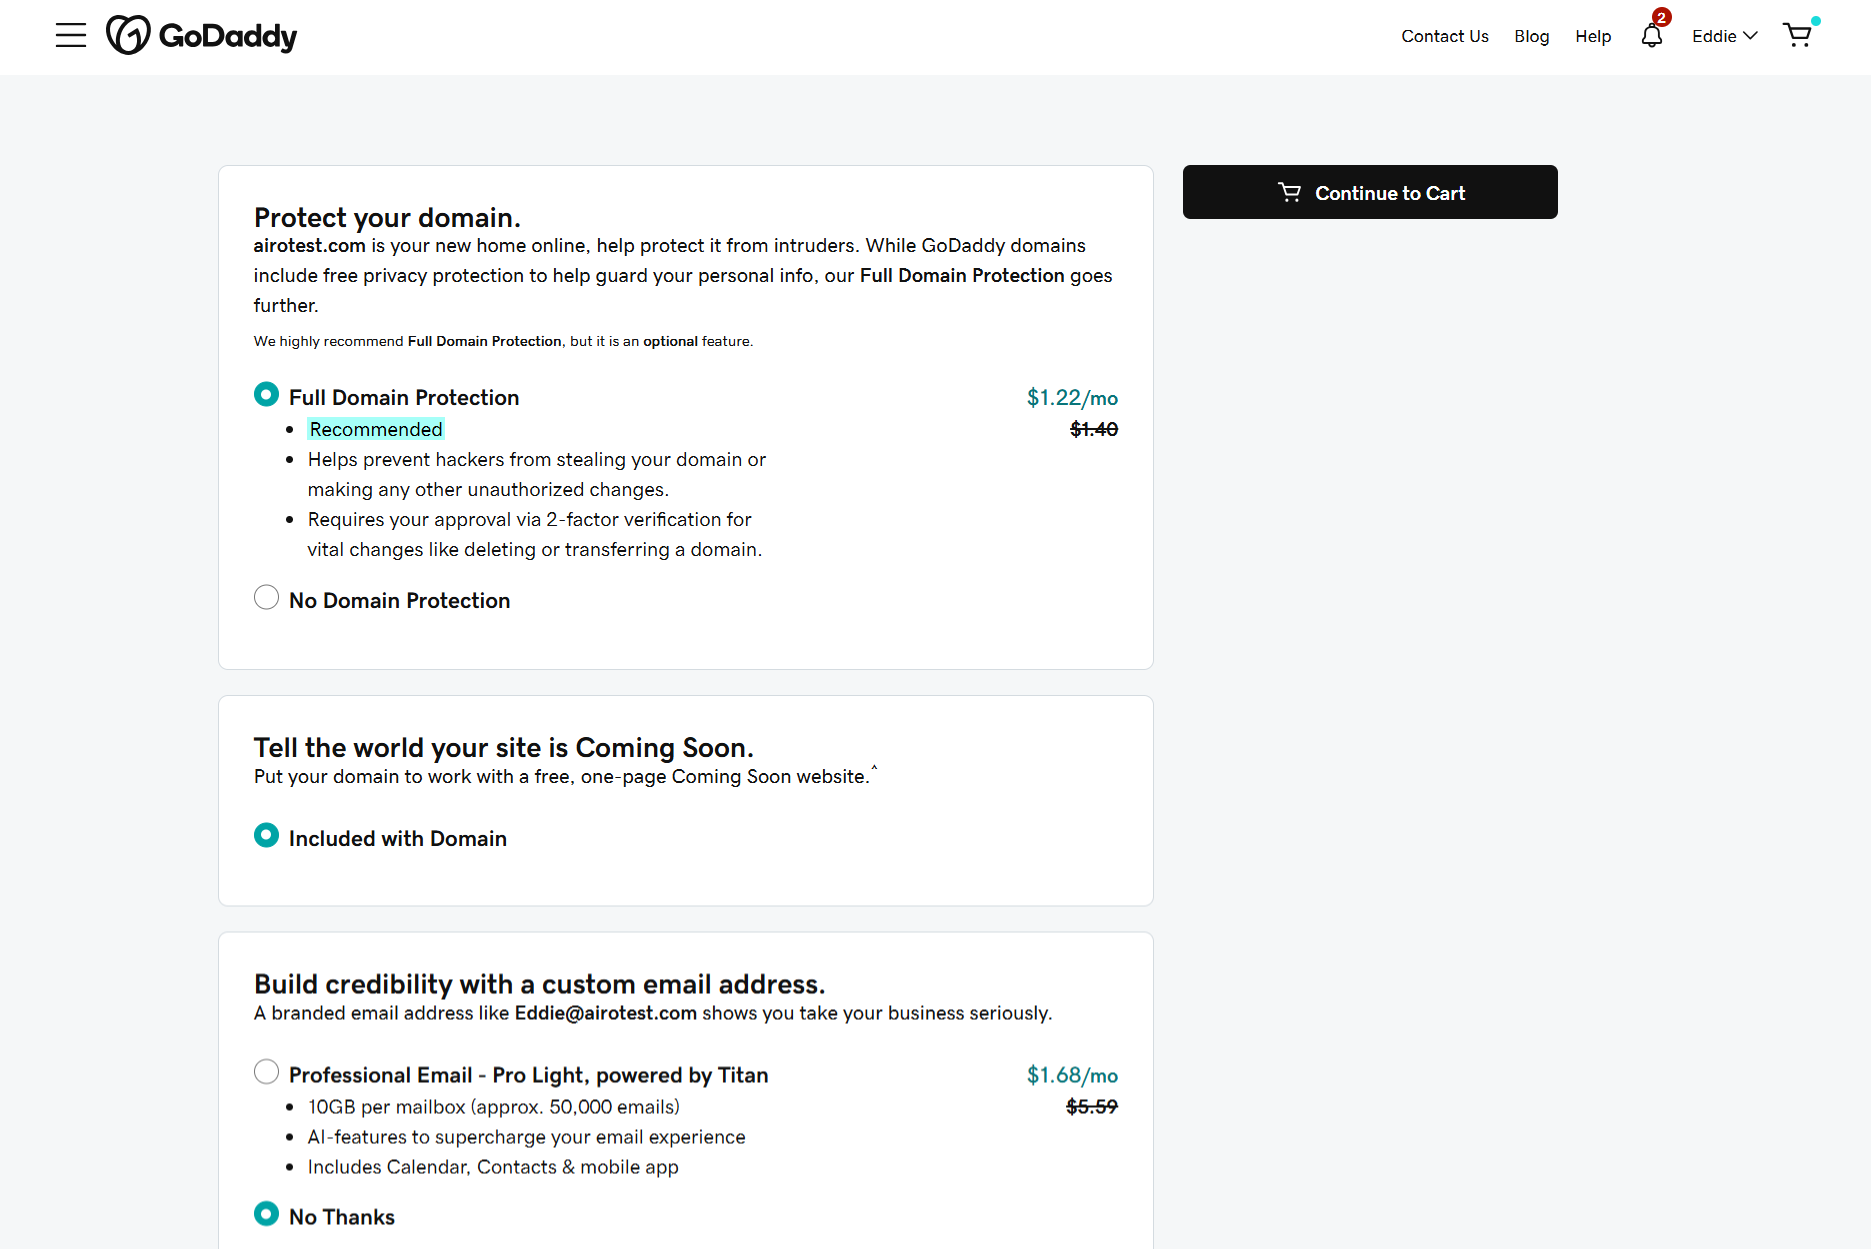Click the custom email address heading
The width and height of the screenshot is (1871, 1249).
(539, 984)
